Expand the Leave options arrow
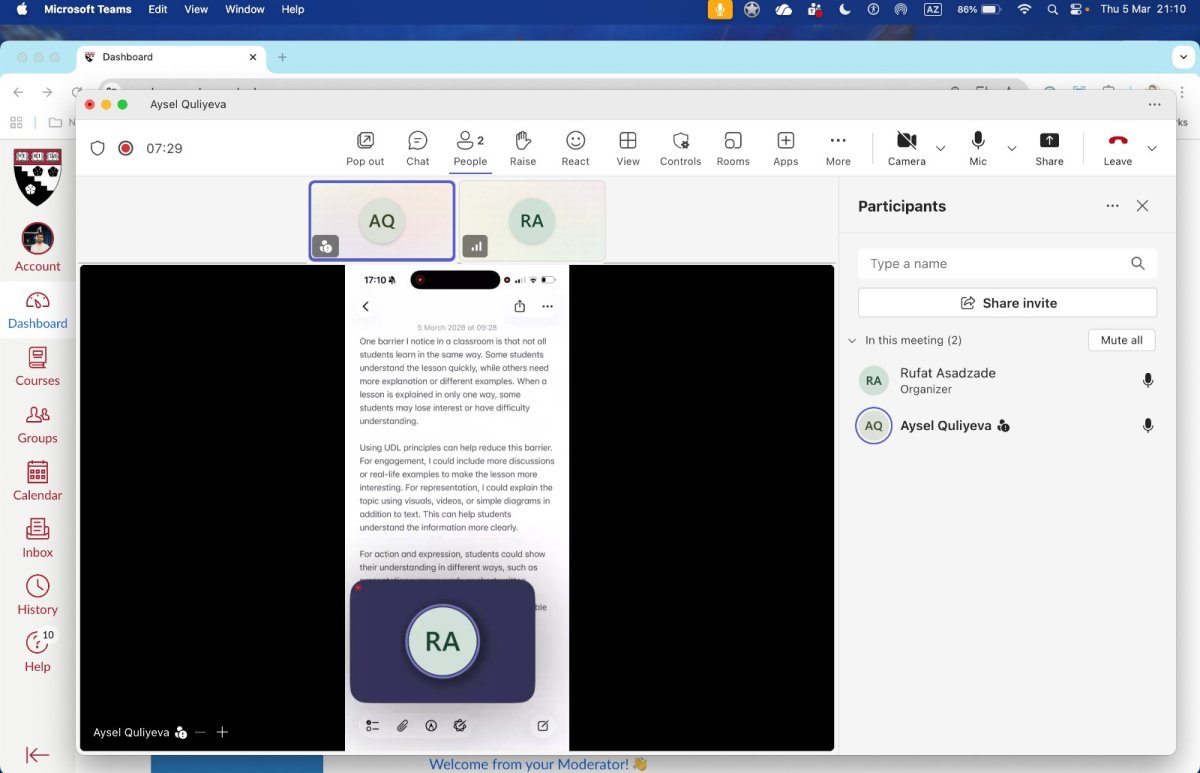 1152,149
